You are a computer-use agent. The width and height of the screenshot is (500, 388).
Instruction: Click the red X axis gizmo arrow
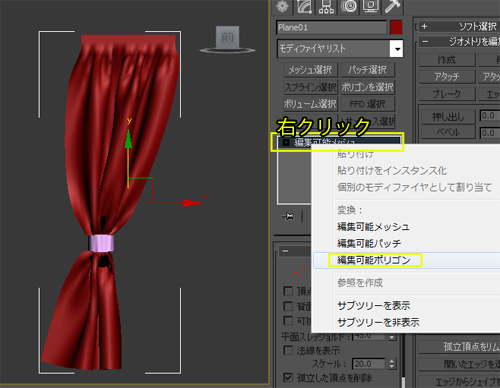tap(191, 203)
